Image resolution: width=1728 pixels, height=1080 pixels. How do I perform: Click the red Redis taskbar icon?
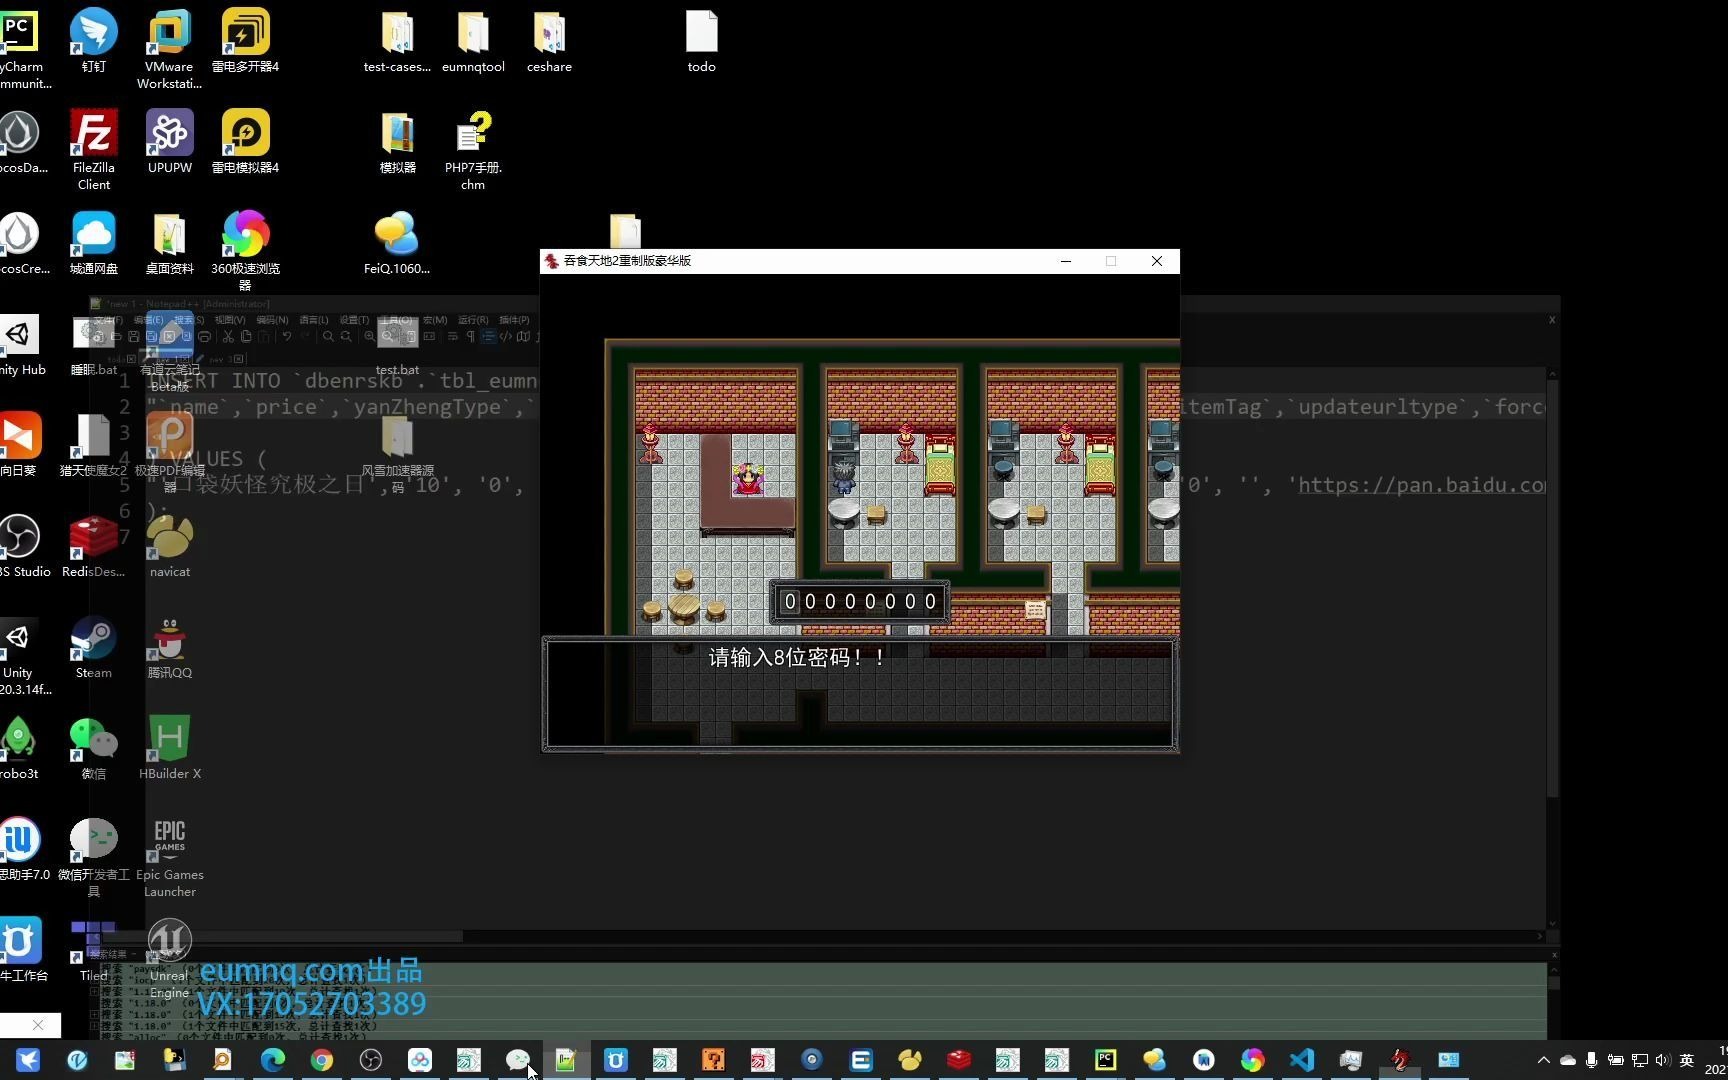[958, 1060]
